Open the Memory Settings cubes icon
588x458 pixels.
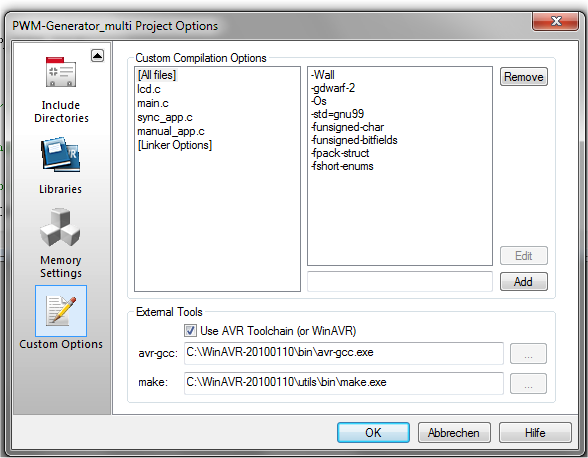pos(60,228)
